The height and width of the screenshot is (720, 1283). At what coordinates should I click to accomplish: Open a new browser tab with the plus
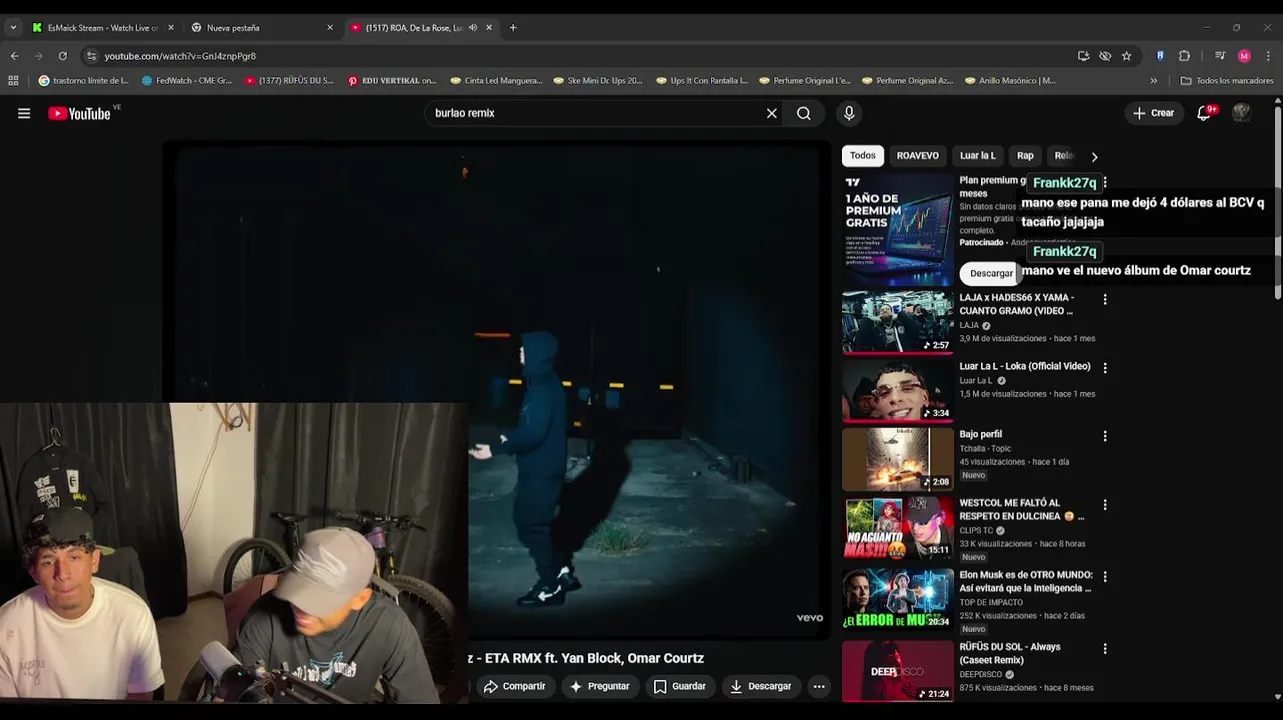tap(513, 27)
